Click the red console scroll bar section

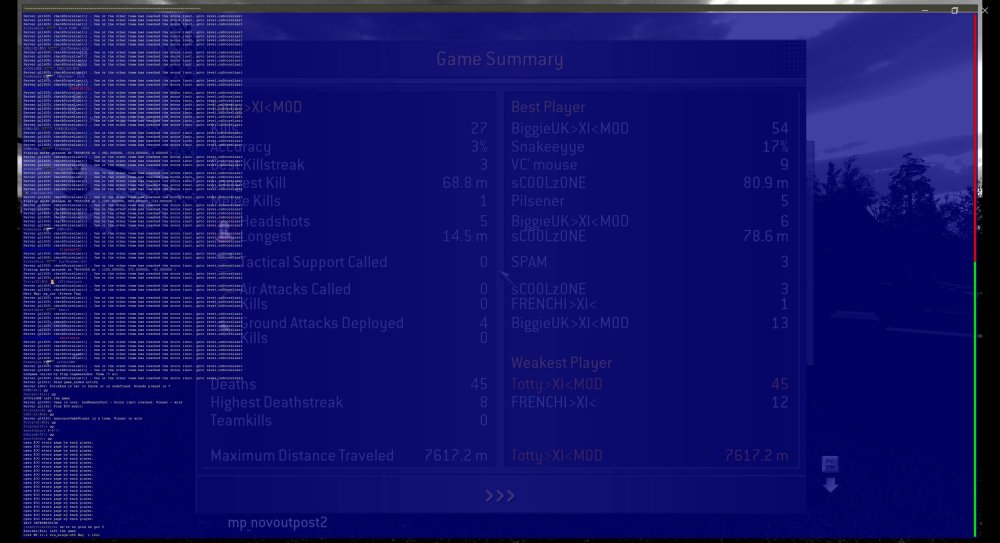pos(975,137)
